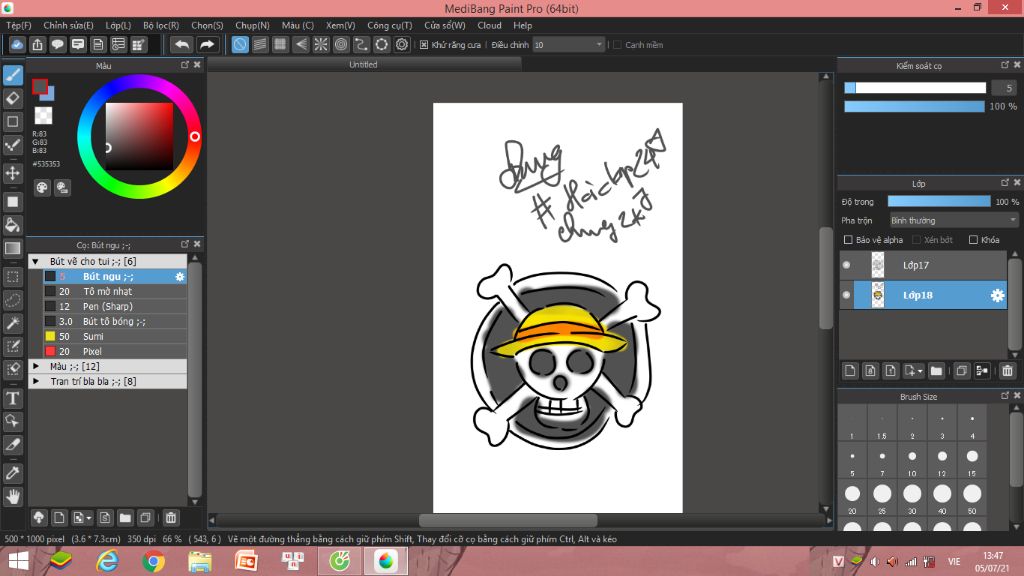Select the Bucket fill tool
This screenshot has height=576, width=1024.
[12, 225]
